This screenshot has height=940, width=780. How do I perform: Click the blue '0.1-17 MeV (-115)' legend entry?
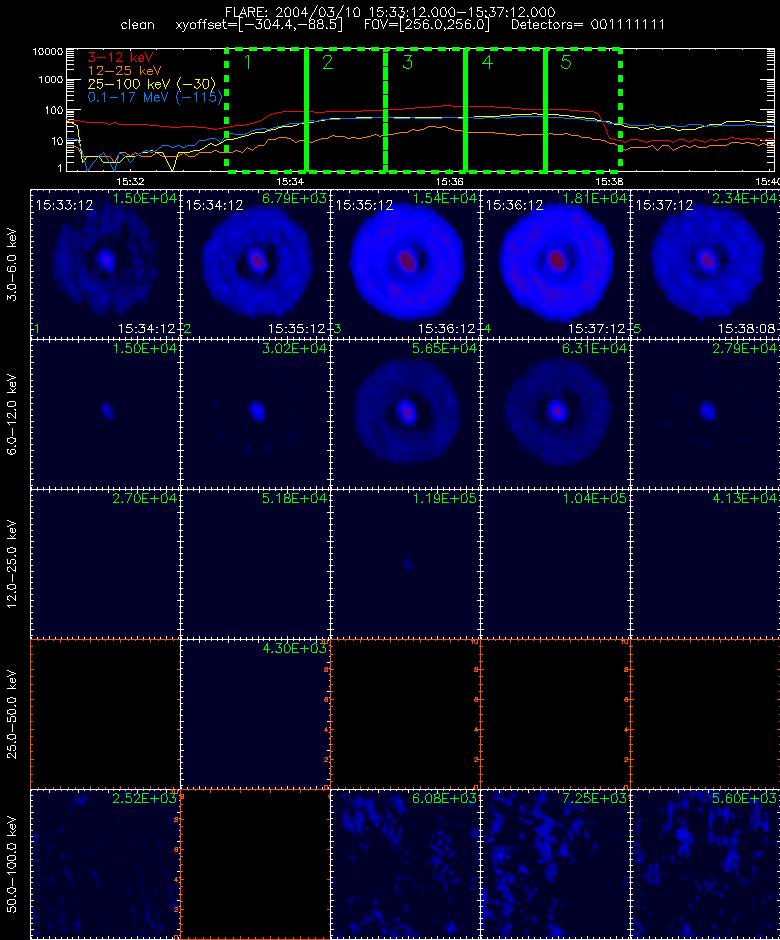pyautogui.click(x=155, y=97)
